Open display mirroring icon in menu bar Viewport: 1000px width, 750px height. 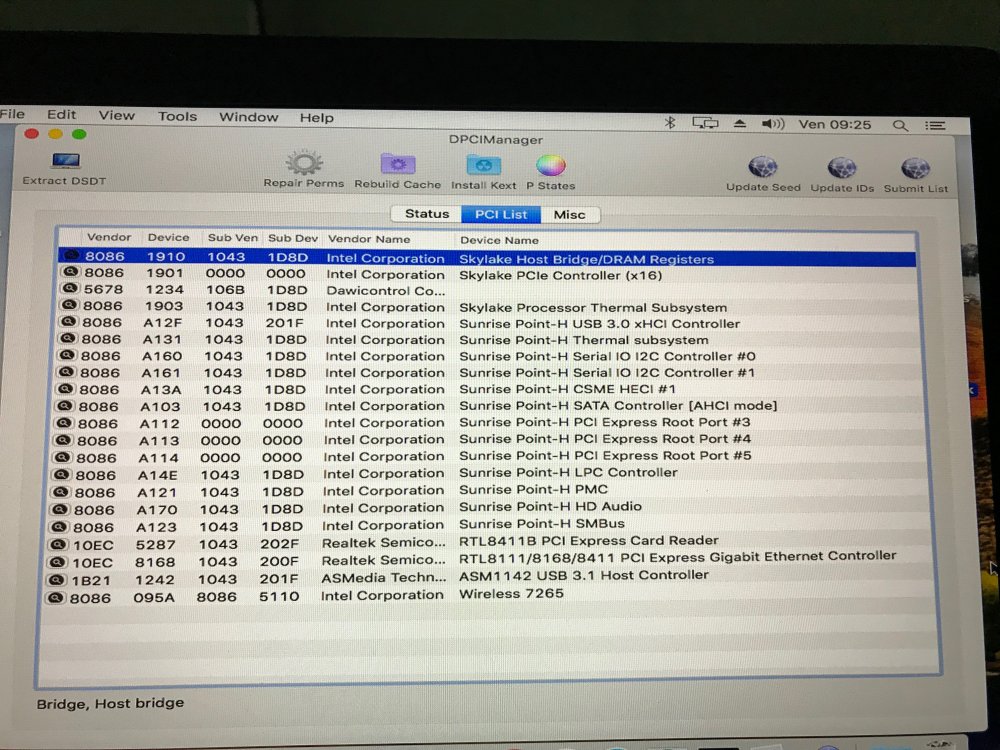click(x=705, y=123)
